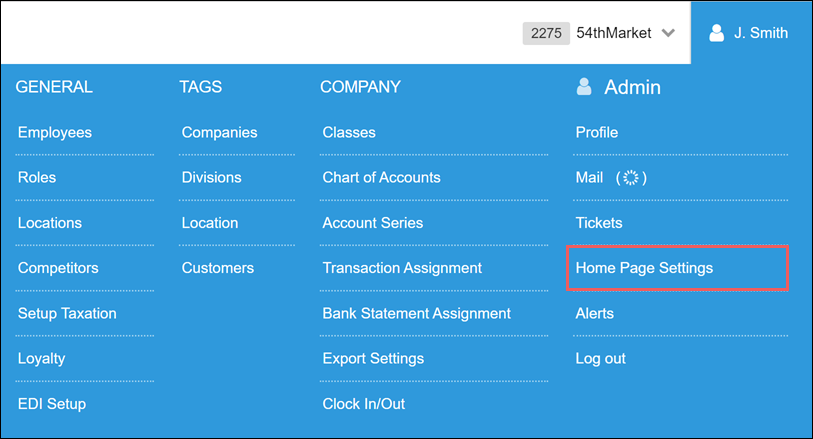Open EDI Setup

pos(52,404)
